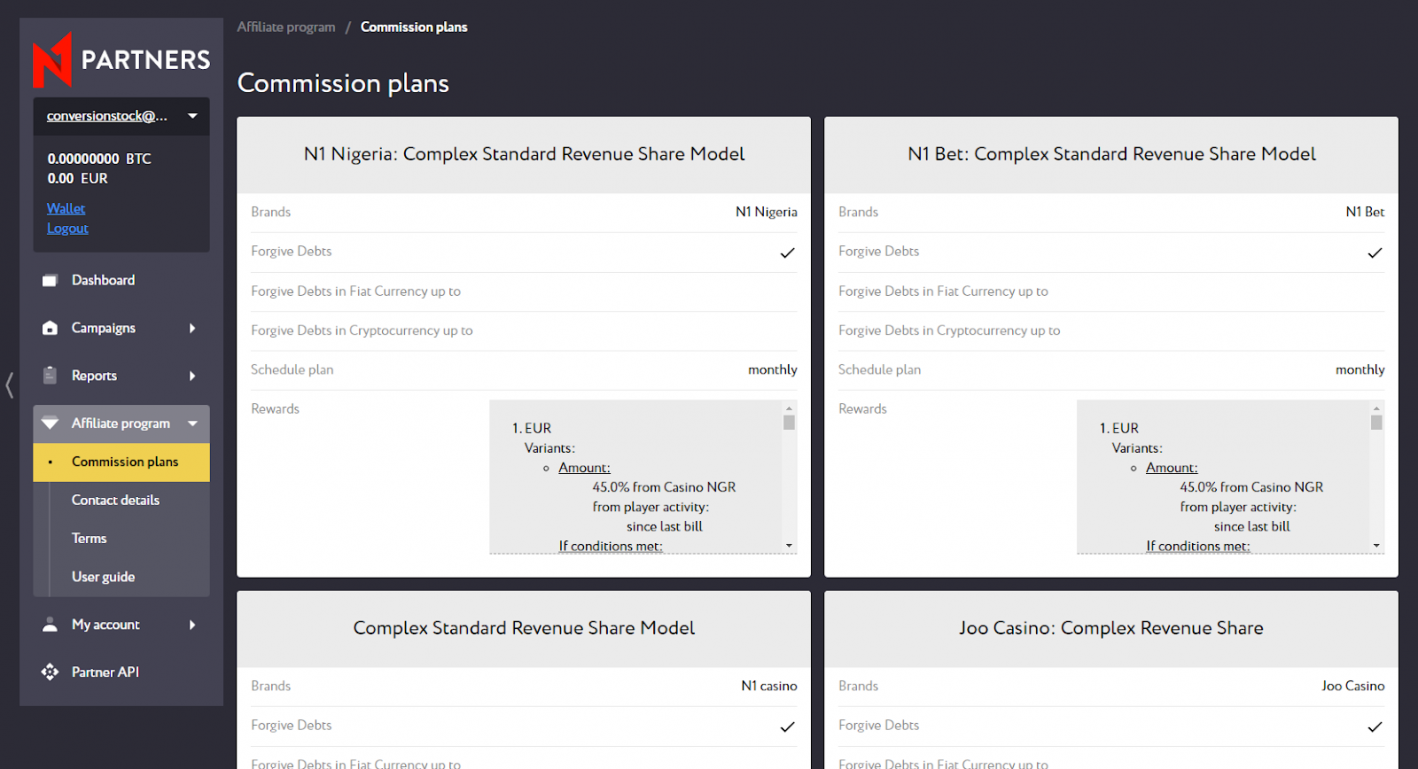Collapse the Affiliate program menu arrow
This screenshot has height=769, width=1418.
pyautogui.click(x=192, y=424)
